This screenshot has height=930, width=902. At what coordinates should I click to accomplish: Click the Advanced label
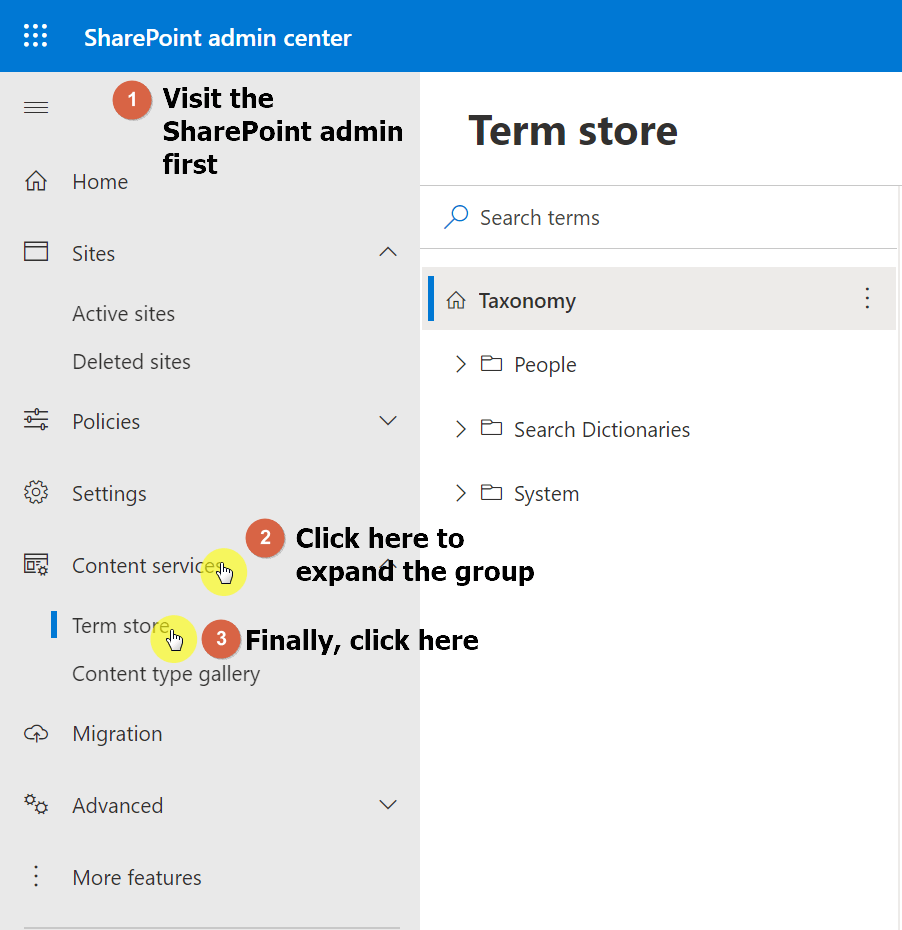point(117,805)
